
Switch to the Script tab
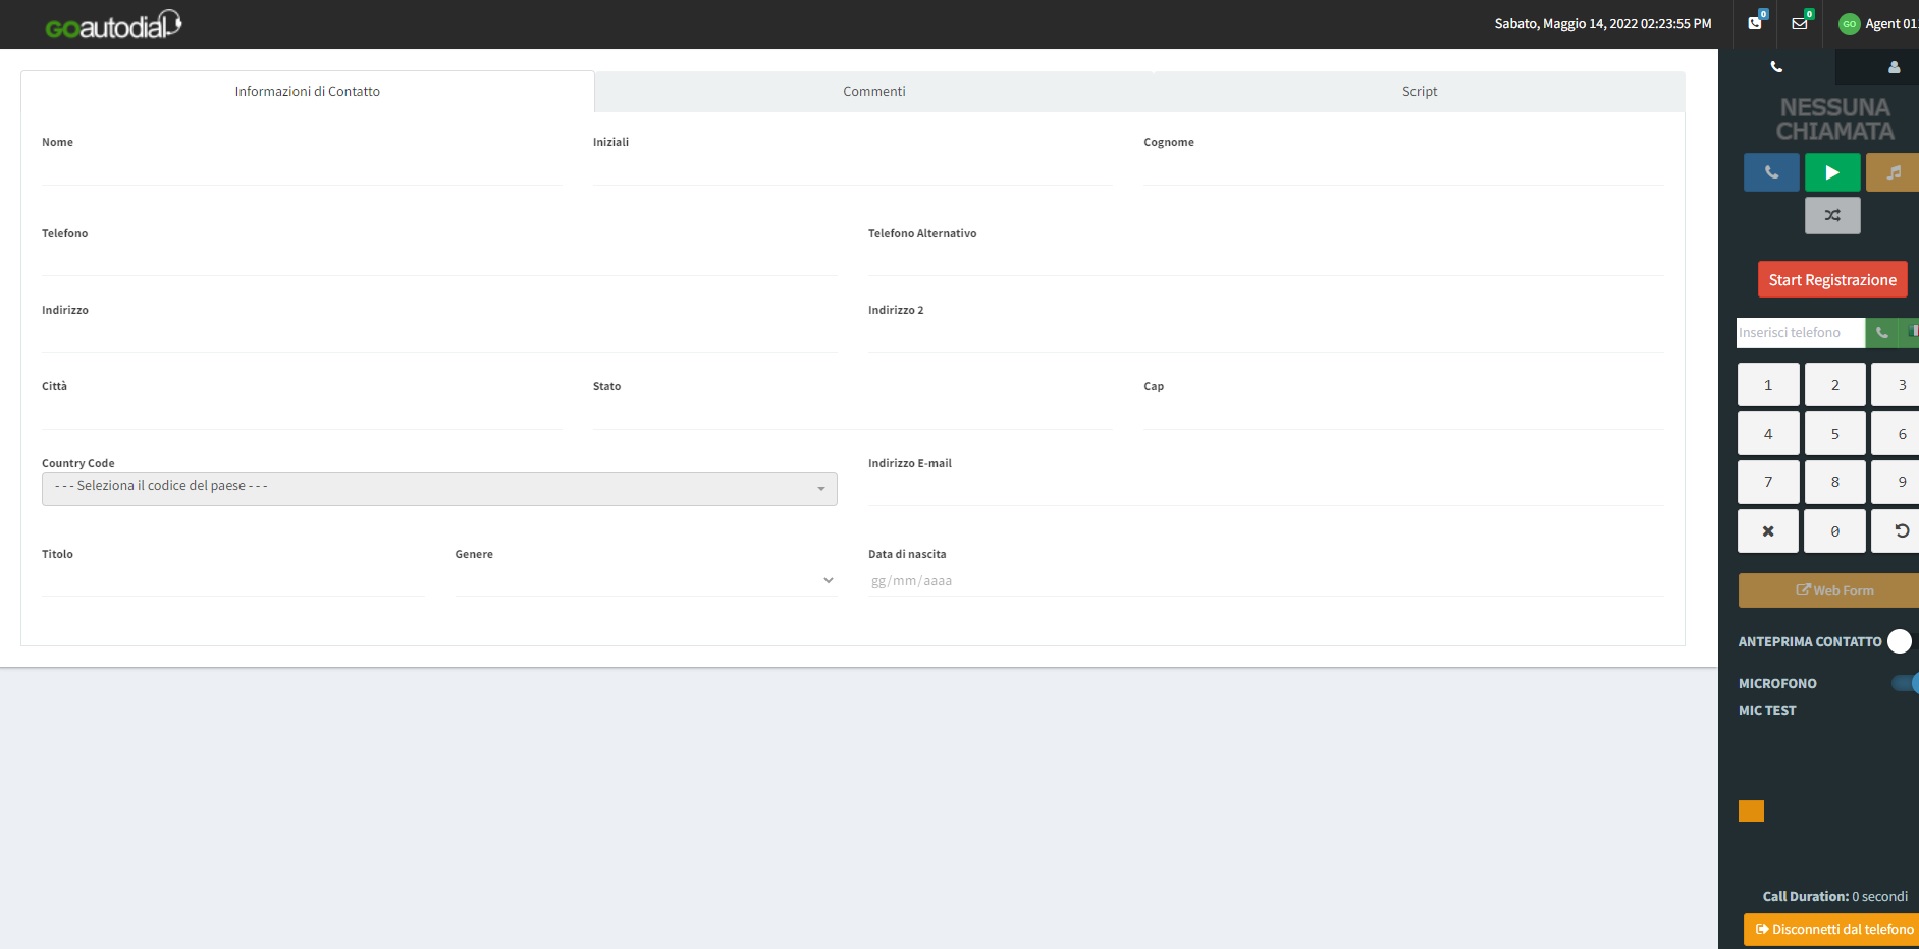1419,91
